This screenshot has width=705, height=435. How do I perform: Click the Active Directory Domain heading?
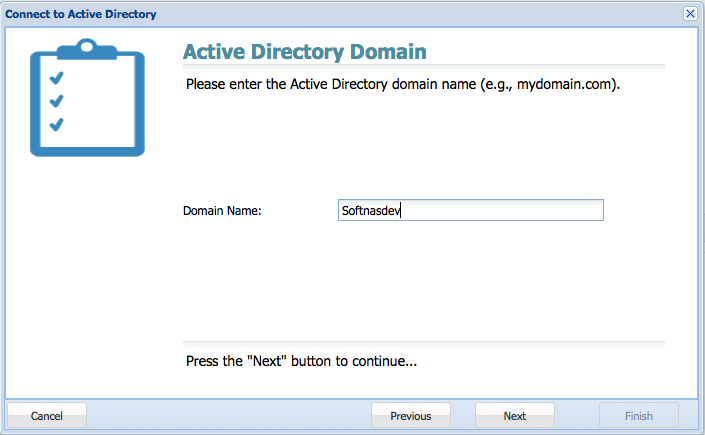[x=305, y=52]
